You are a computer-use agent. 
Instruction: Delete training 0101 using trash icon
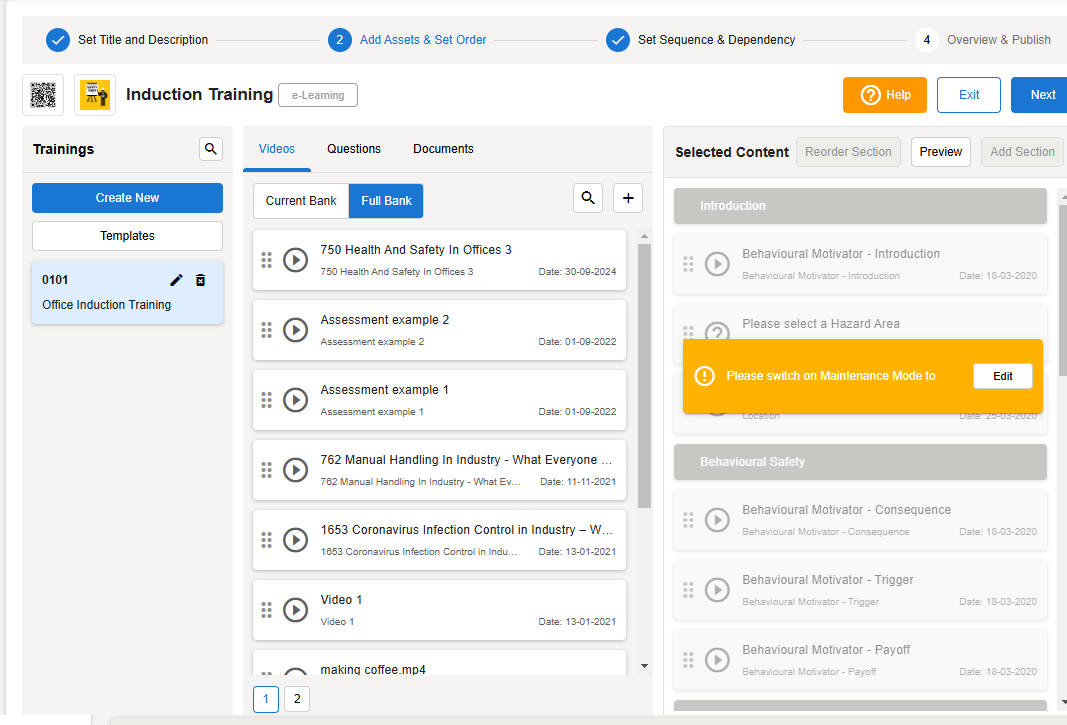coord(200,280)
